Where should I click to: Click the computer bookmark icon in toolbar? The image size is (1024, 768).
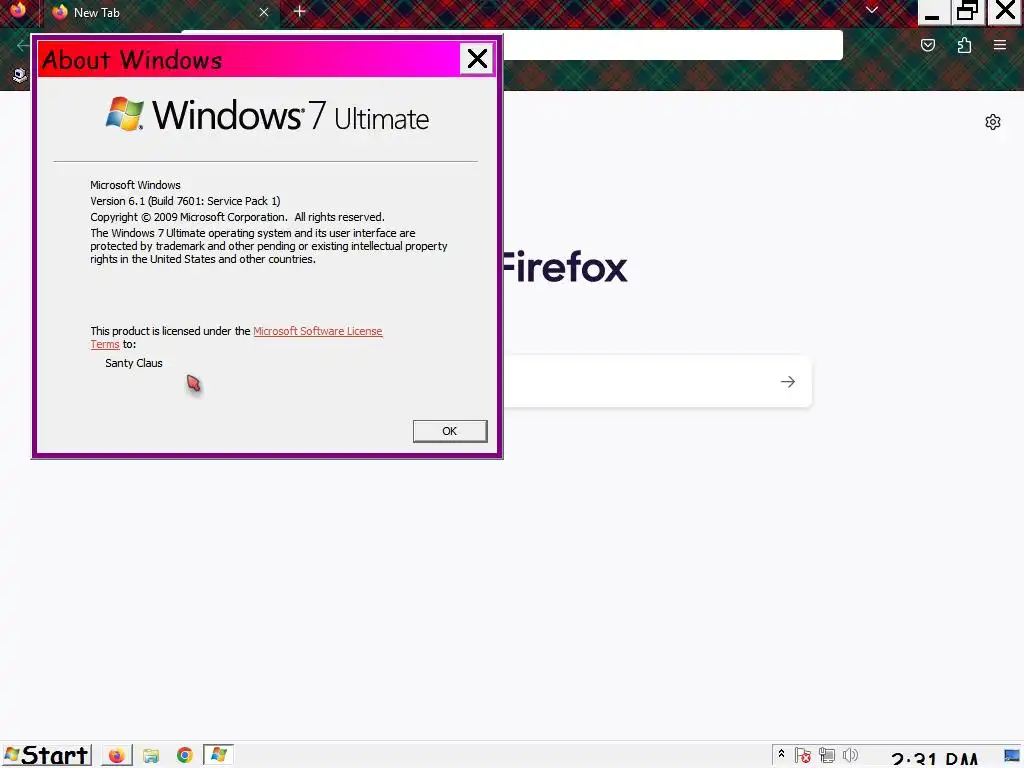[20, 75]
